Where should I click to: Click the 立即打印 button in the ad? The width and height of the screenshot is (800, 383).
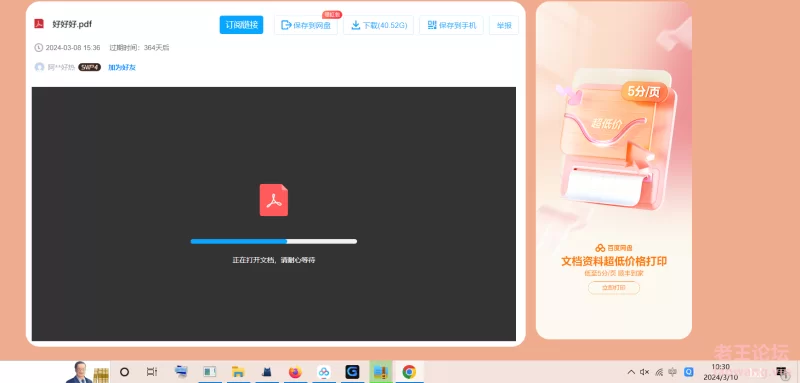614,288
